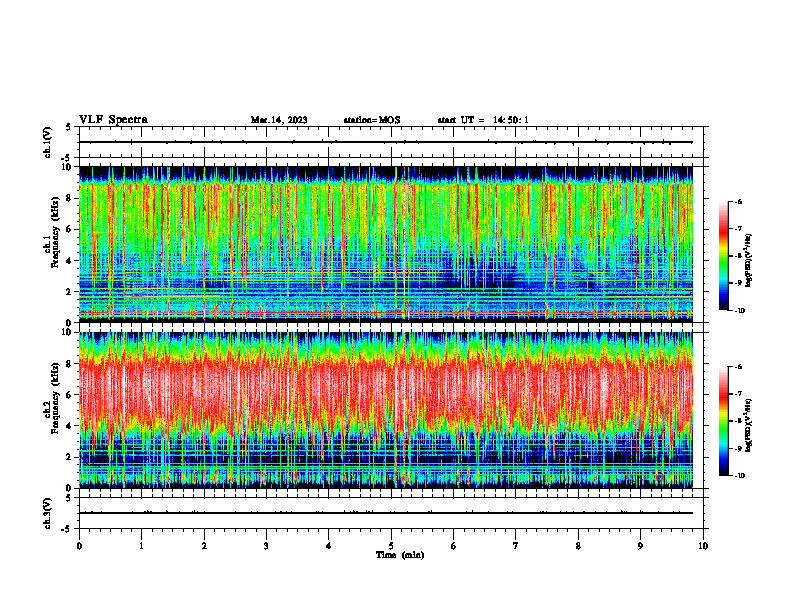Click the ch.1 power color scale bar
The width and height of the screenshot is (792, 612).
(x=723, y=256)
